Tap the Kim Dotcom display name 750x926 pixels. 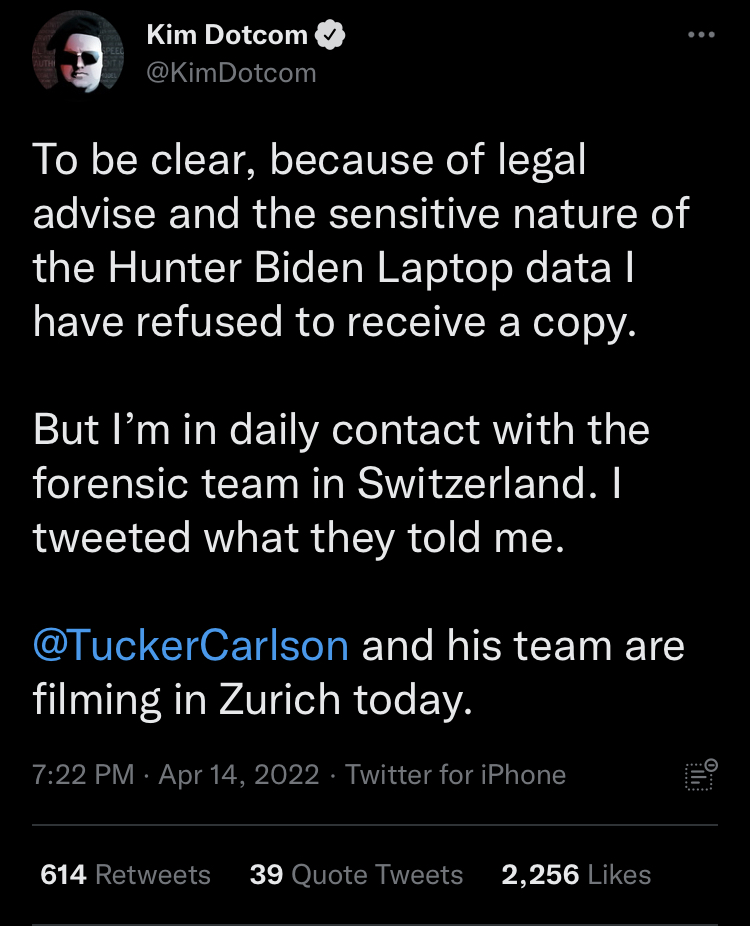click(x=227, y=35)
